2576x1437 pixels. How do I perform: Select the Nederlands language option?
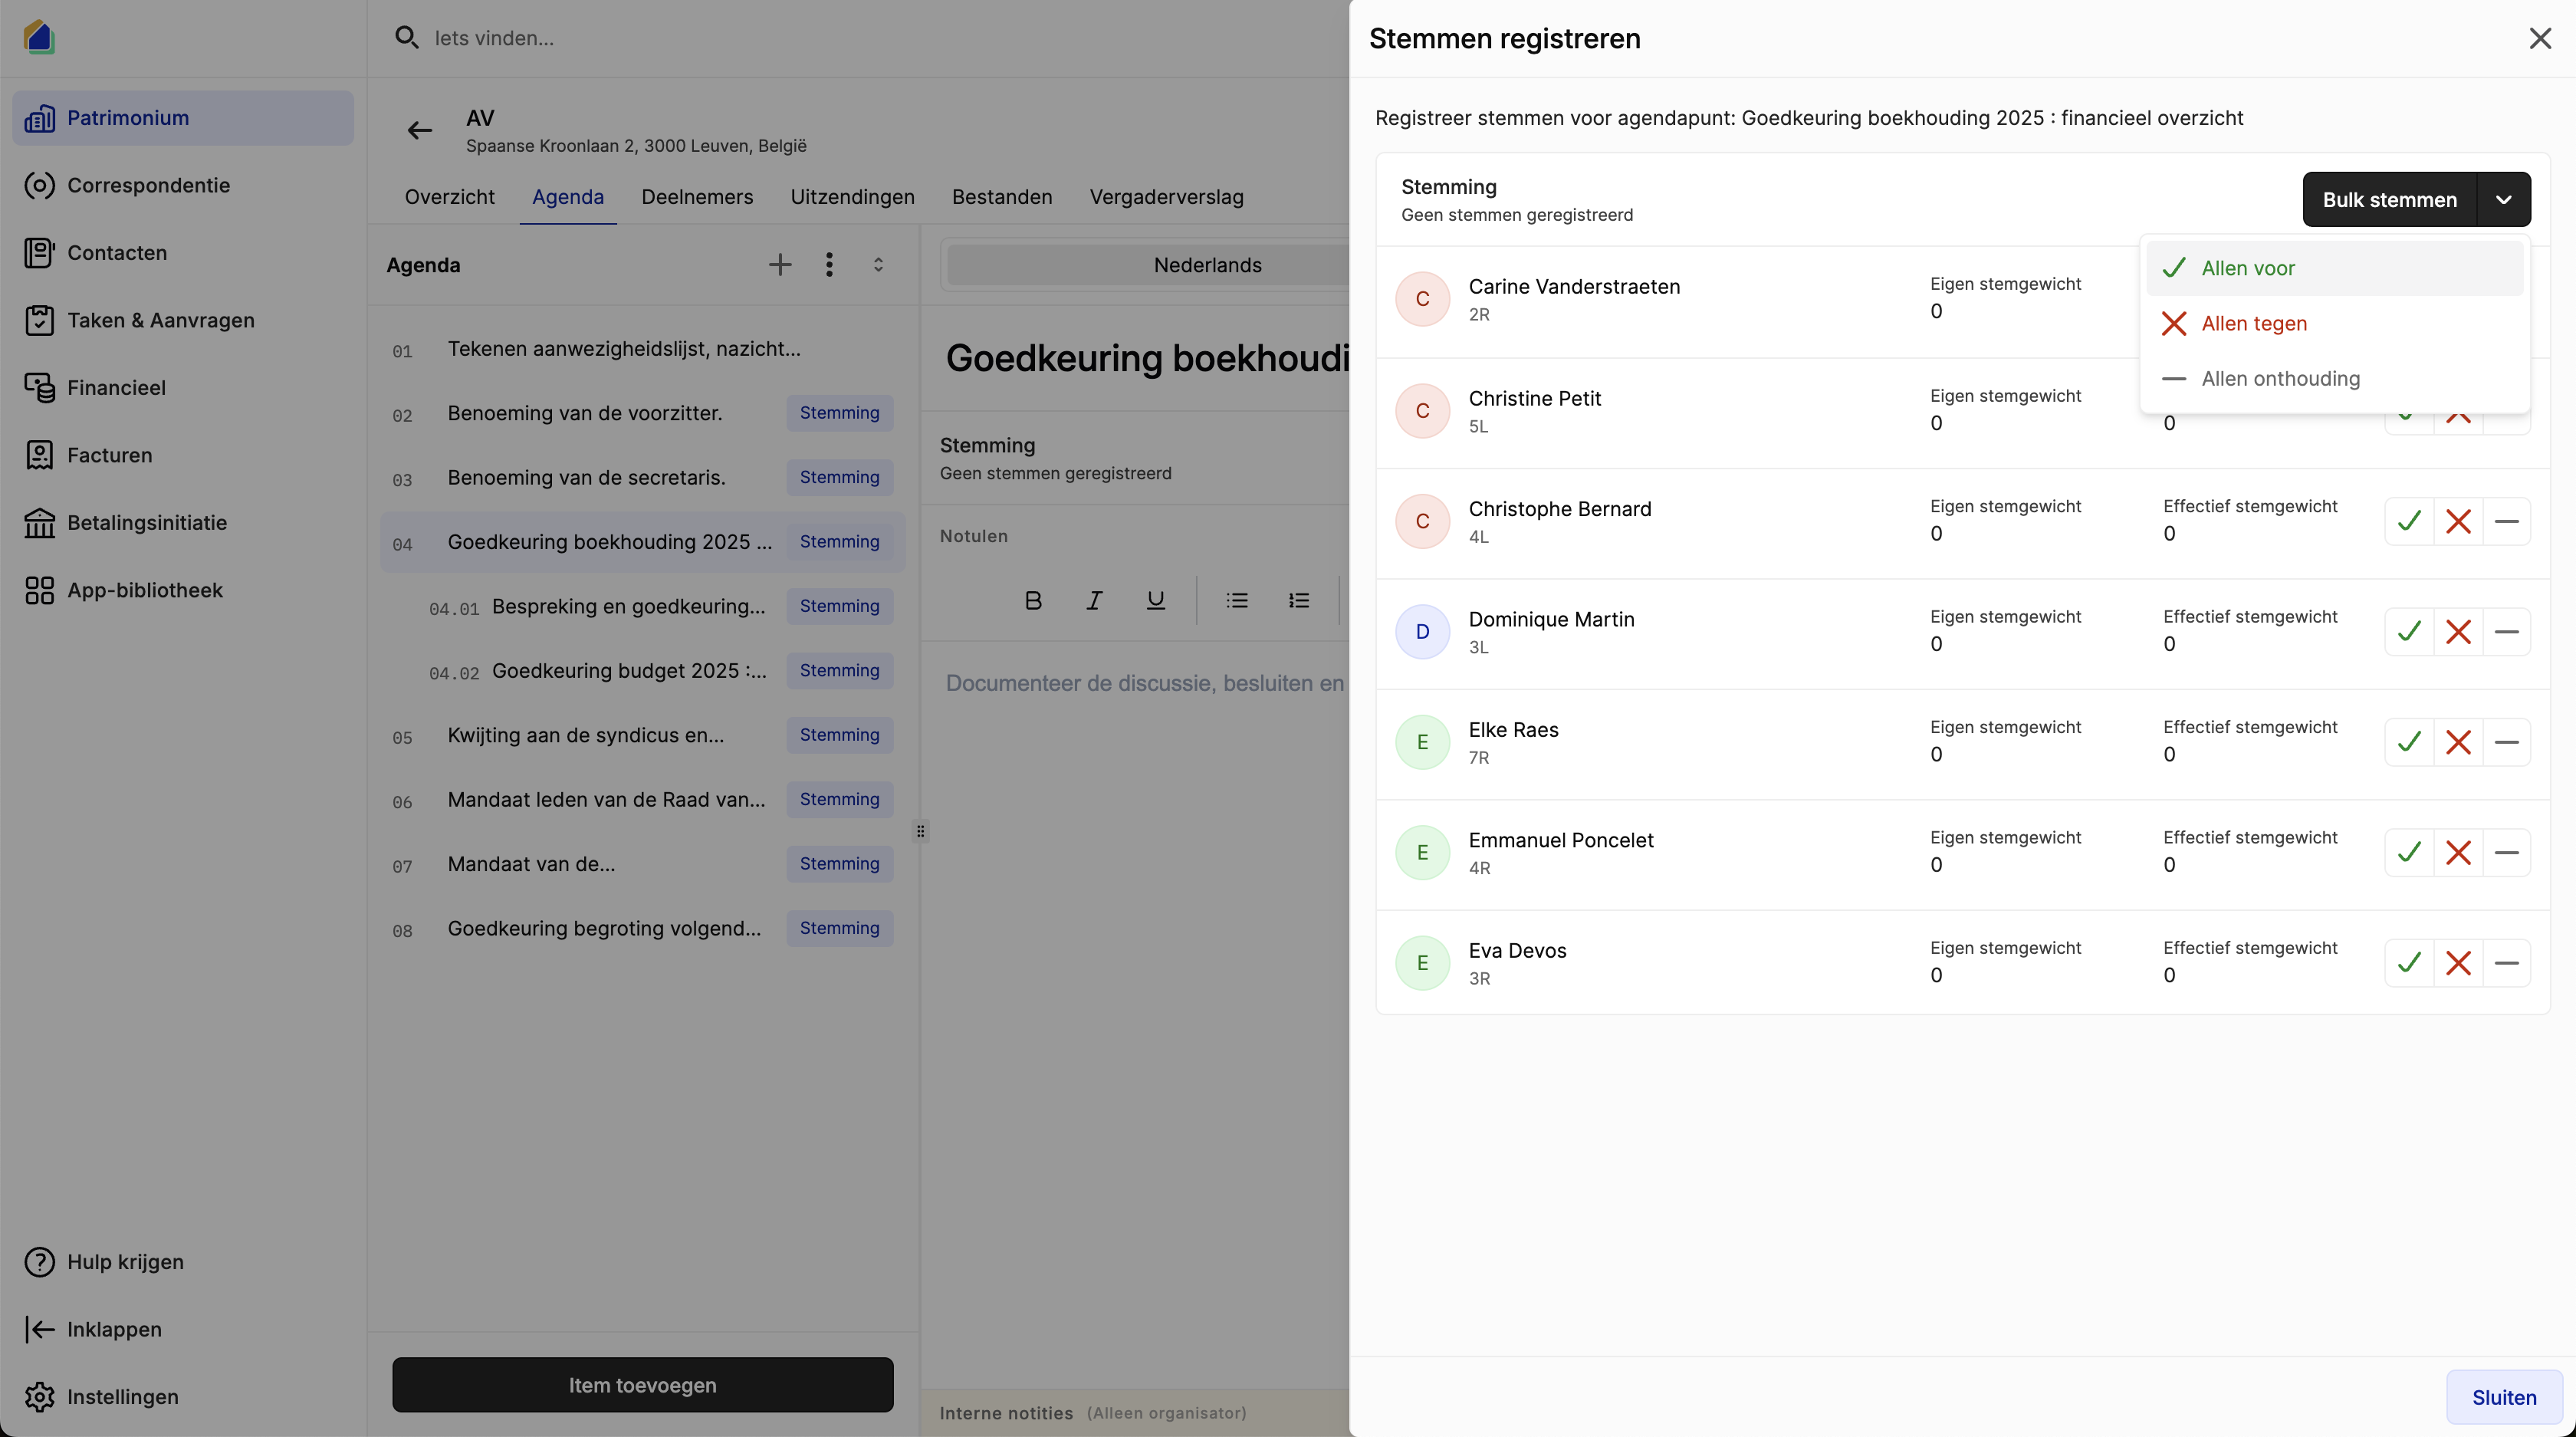tap(1207, 265)
